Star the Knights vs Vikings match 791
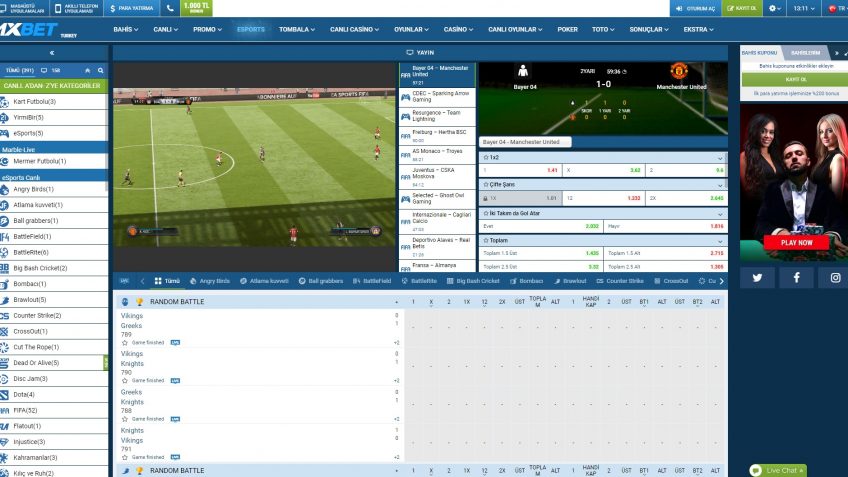 point(125,457)
